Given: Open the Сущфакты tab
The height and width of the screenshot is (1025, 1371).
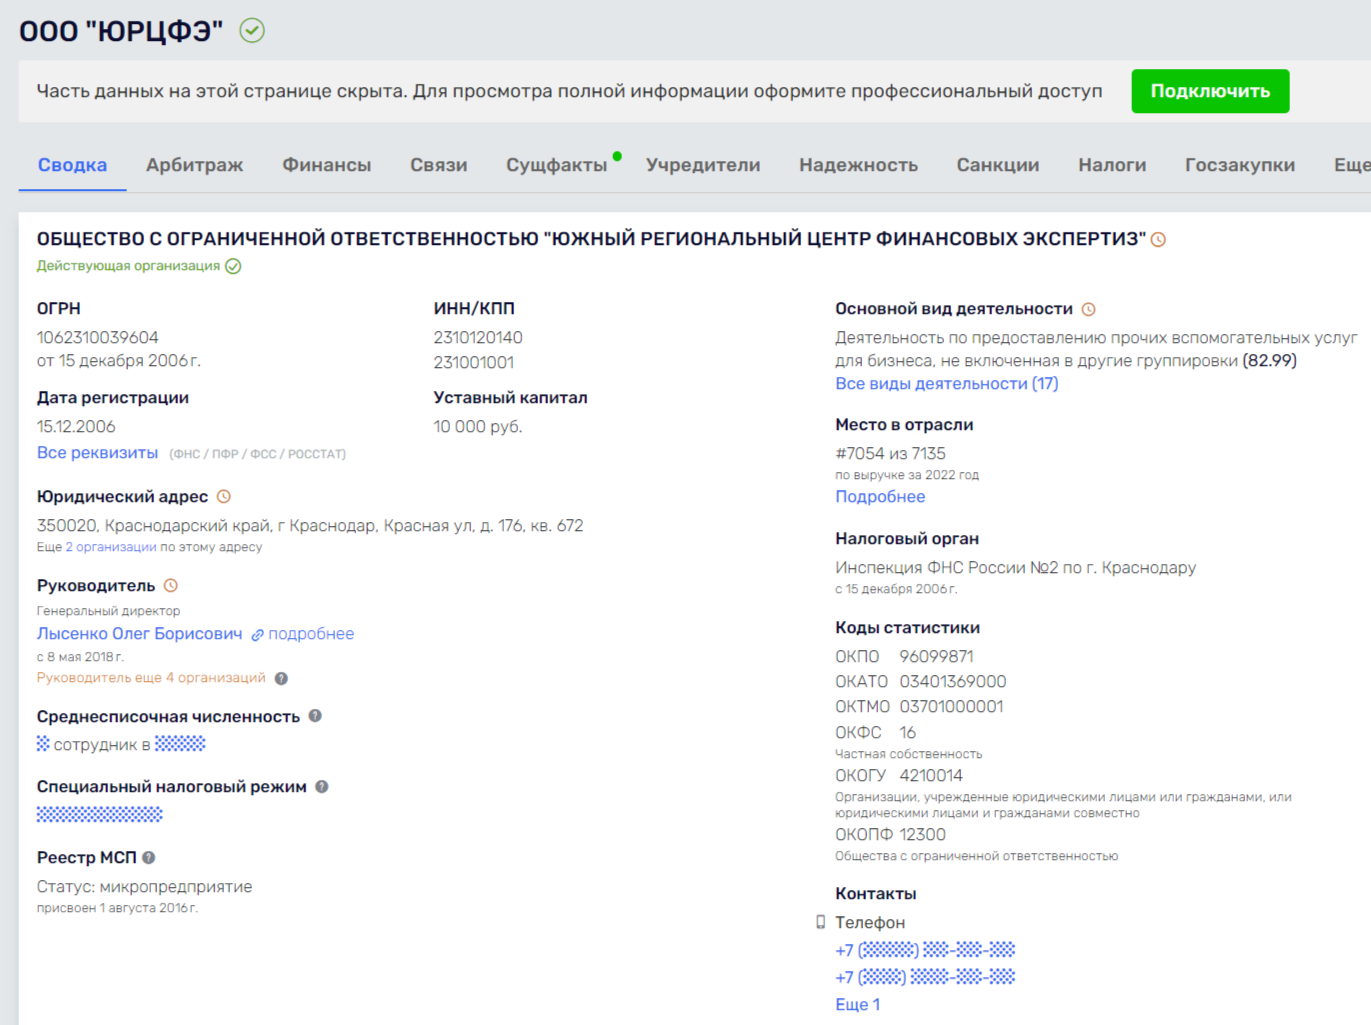Looking at the screenshot, I should [x=557, y=165].
